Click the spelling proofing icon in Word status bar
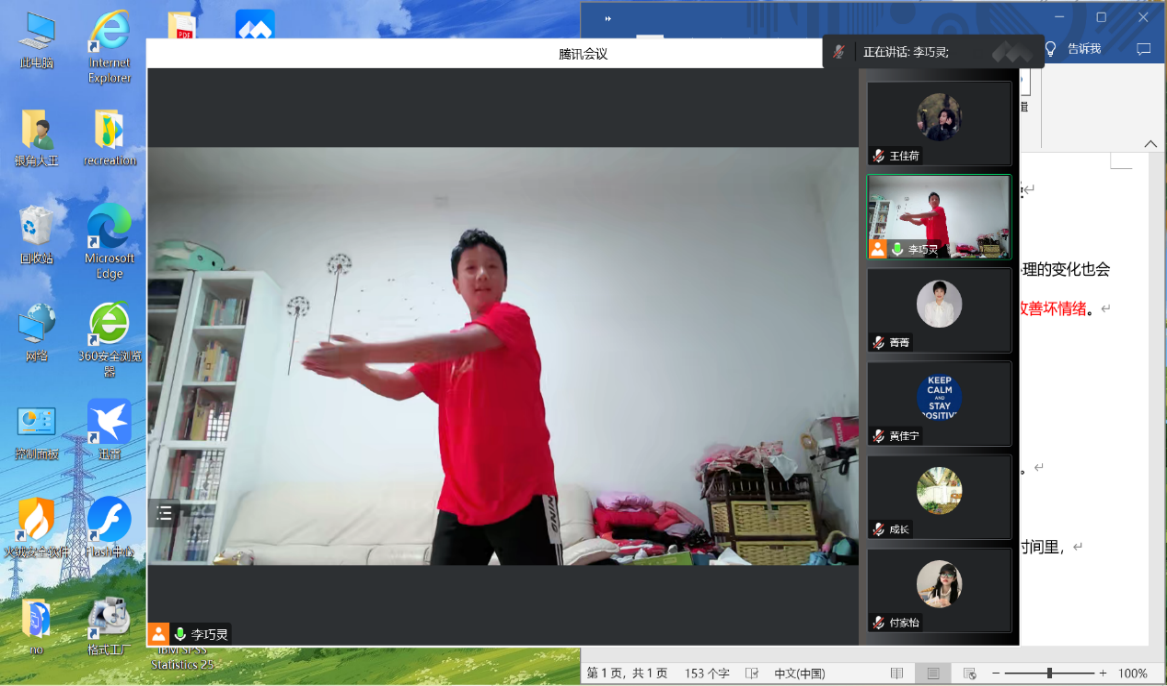This screenshot has height=686, width=1167. pyautogui.click(x=752, y=673)
